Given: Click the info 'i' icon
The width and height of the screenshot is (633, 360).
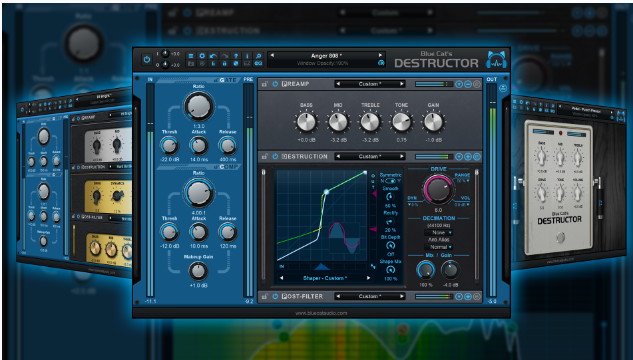Looking at the screenshot, I should 247,56.
